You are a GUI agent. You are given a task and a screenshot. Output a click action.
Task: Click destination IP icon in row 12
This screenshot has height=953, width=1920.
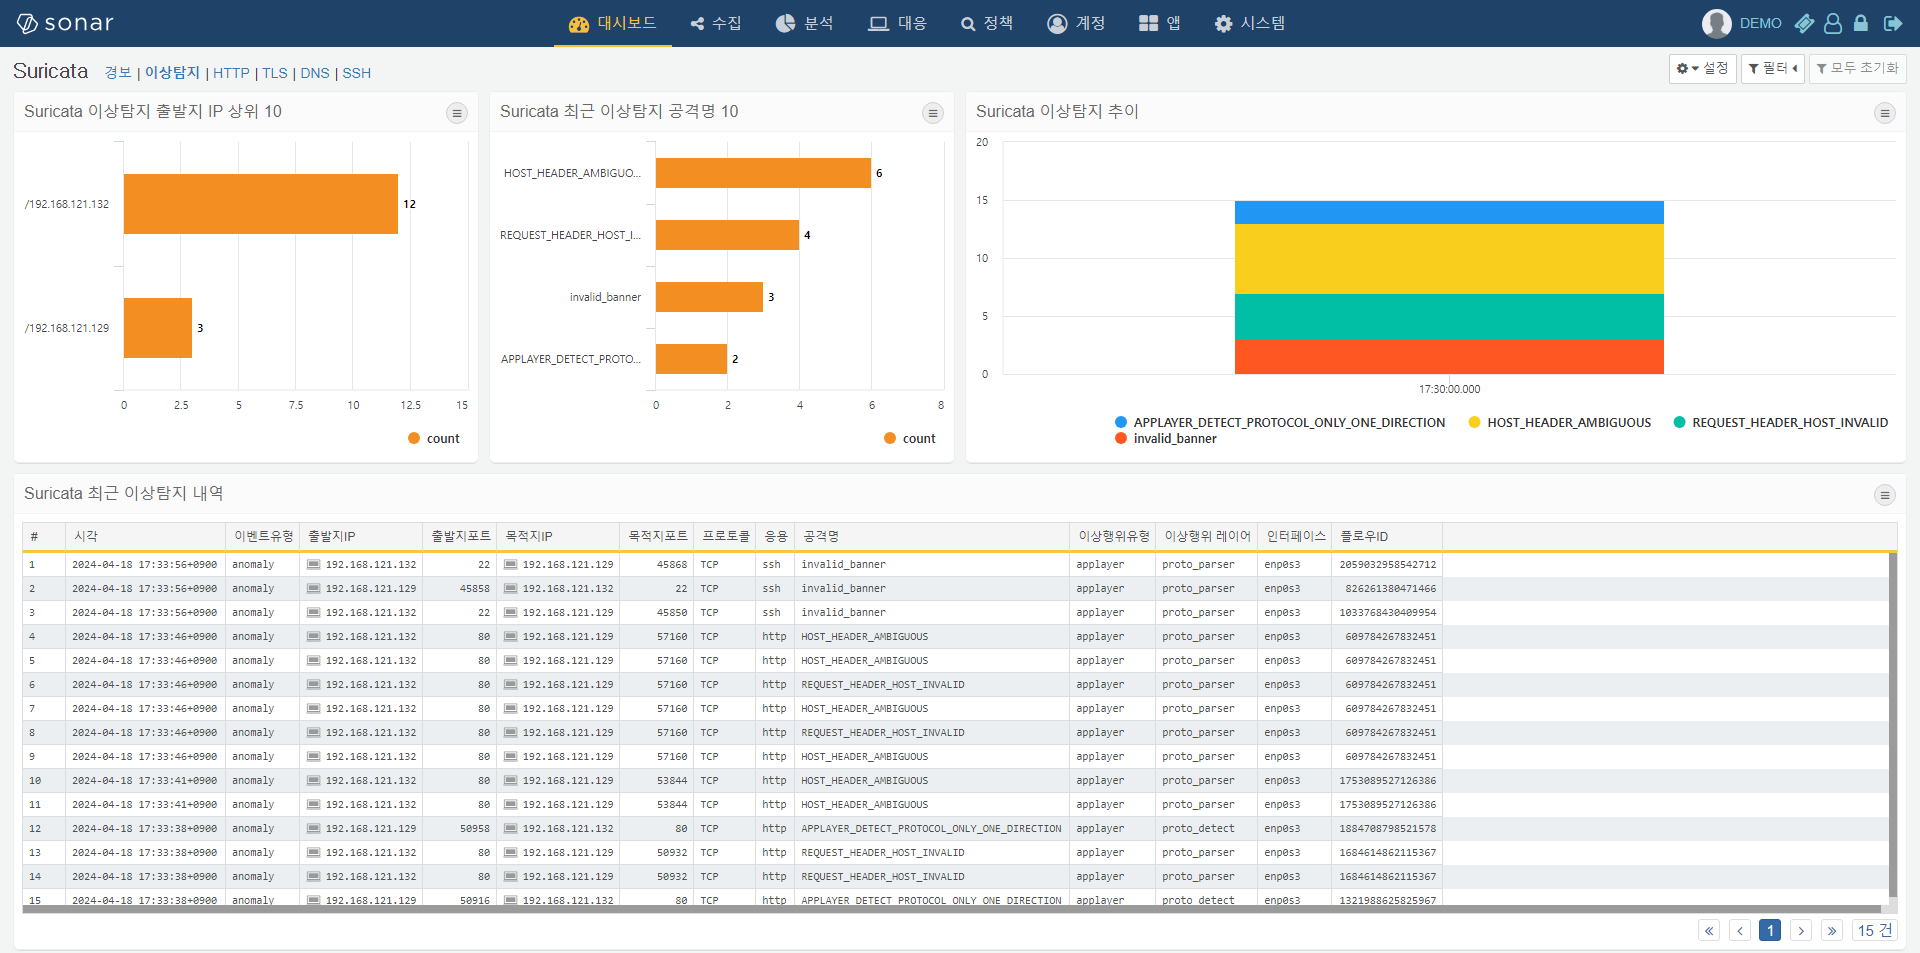point(511,829)
